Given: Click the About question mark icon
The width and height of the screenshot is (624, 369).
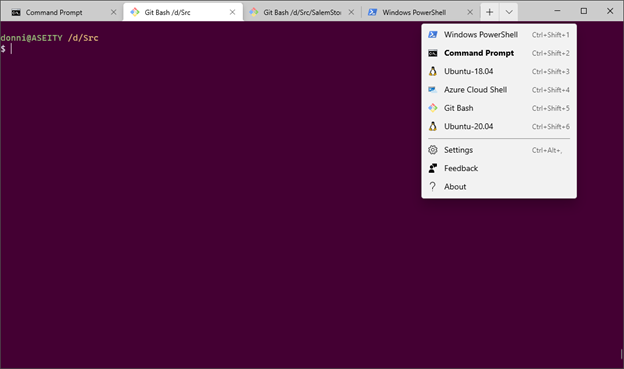Looking at the screenshot, I should [433, 186].
